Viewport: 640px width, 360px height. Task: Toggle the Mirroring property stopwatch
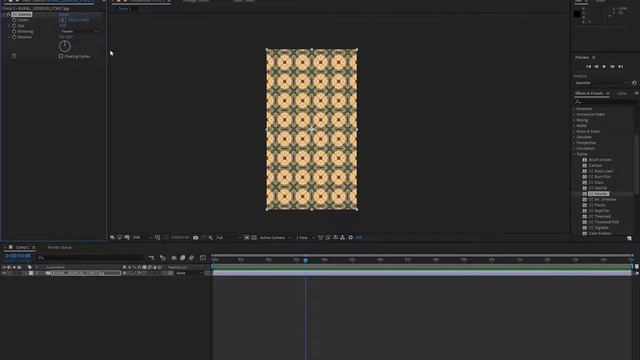[14, 31]
